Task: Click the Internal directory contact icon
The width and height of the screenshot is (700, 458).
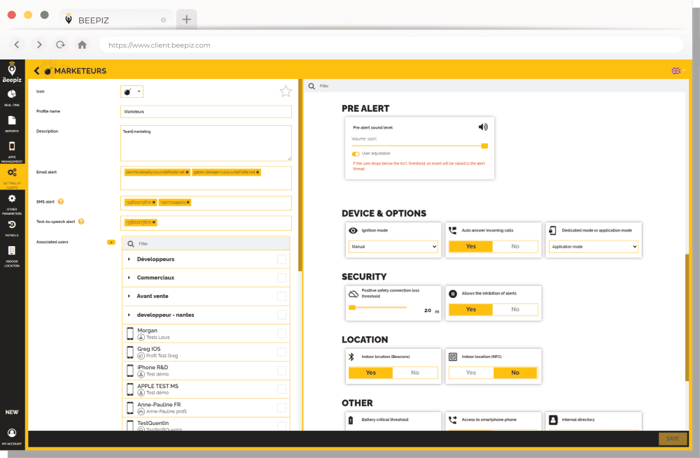Action: [553, 420]
